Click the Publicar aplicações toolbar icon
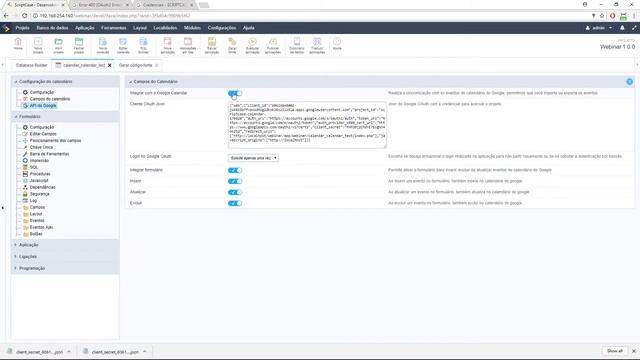The image size is (640, 360). [273, 45]
